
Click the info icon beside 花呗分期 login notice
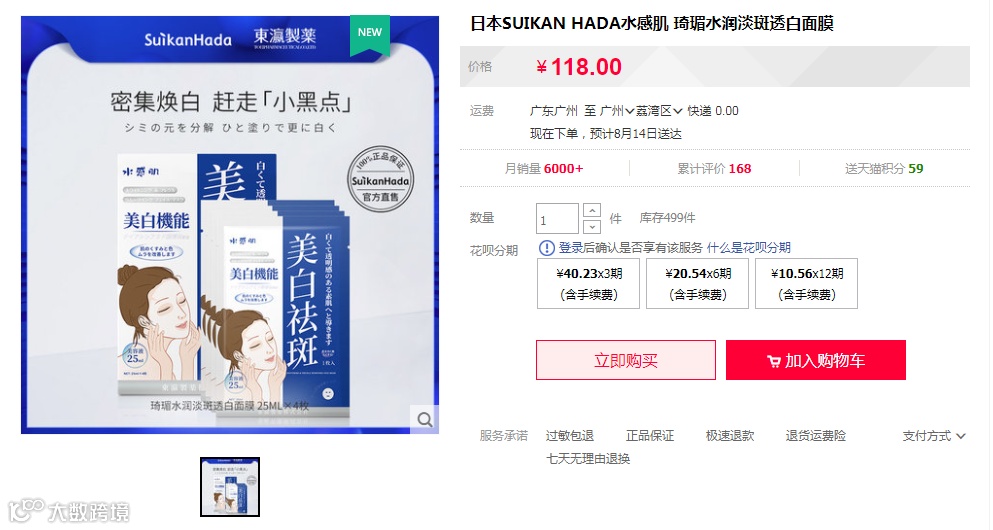(x=547, y=248)
